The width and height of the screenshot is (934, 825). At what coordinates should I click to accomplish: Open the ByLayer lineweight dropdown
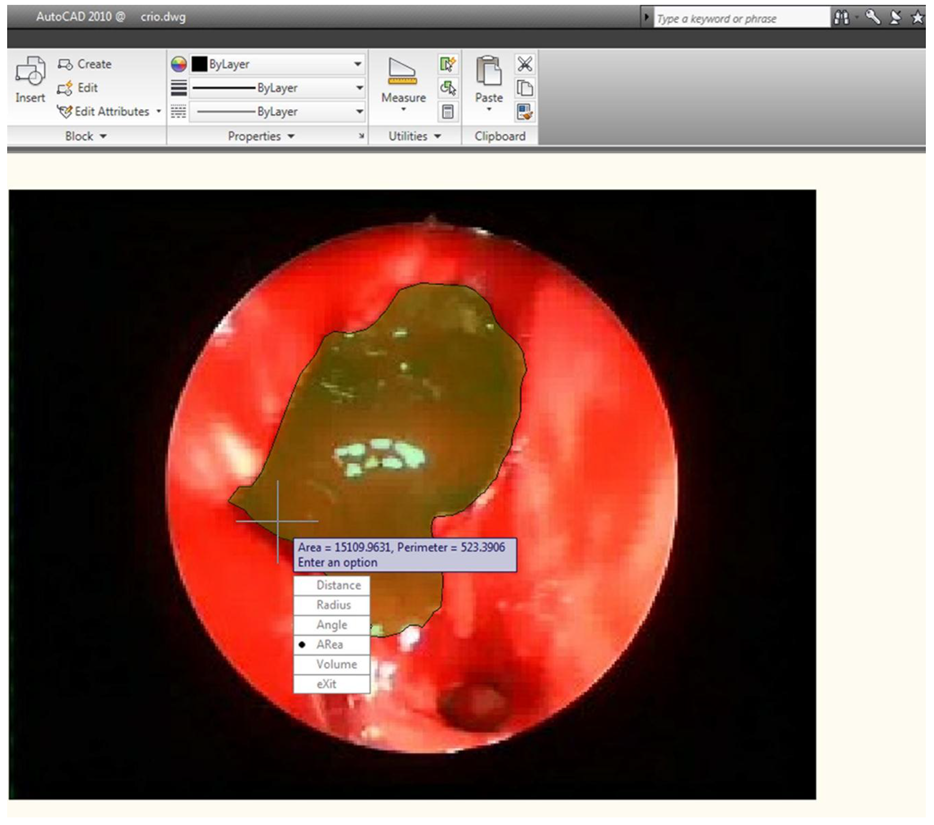pyautogui.click(x=277, y=88)
